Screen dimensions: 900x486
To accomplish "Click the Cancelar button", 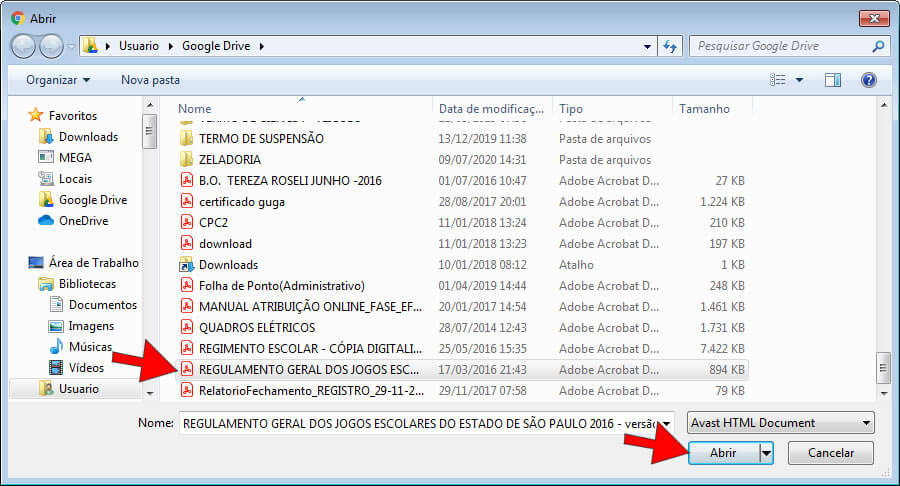I will click(x=830, y=453).
